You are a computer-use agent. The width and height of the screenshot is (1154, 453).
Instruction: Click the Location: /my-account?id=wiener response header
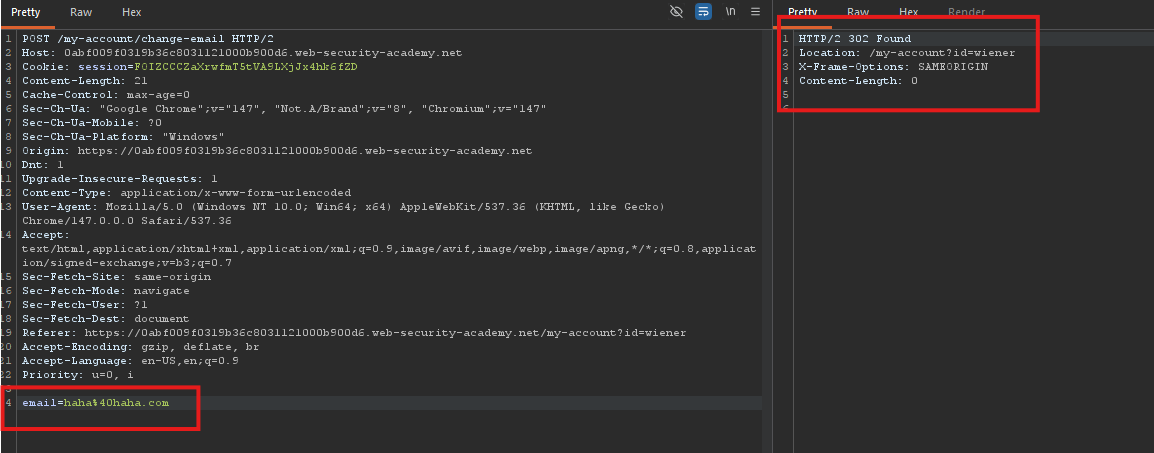coord(907,53)
